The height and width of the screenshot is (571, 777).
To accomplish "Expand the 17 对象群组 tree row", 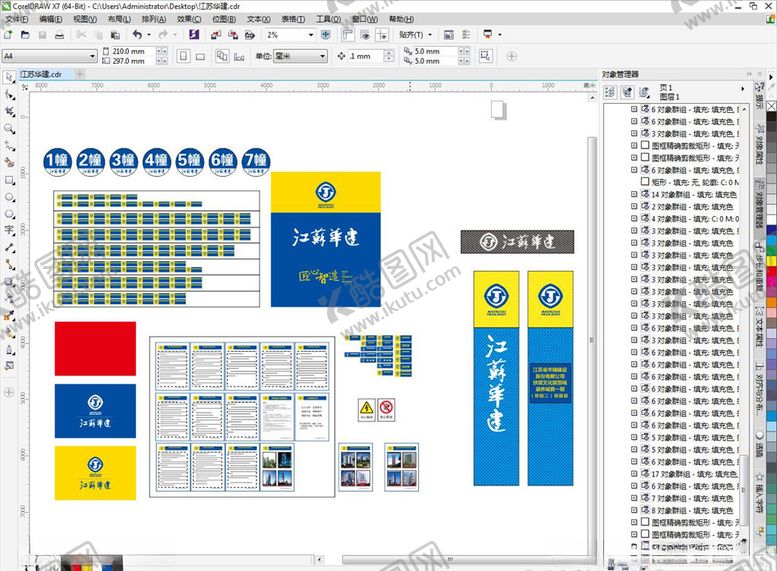I will click(x=634, y=474).
